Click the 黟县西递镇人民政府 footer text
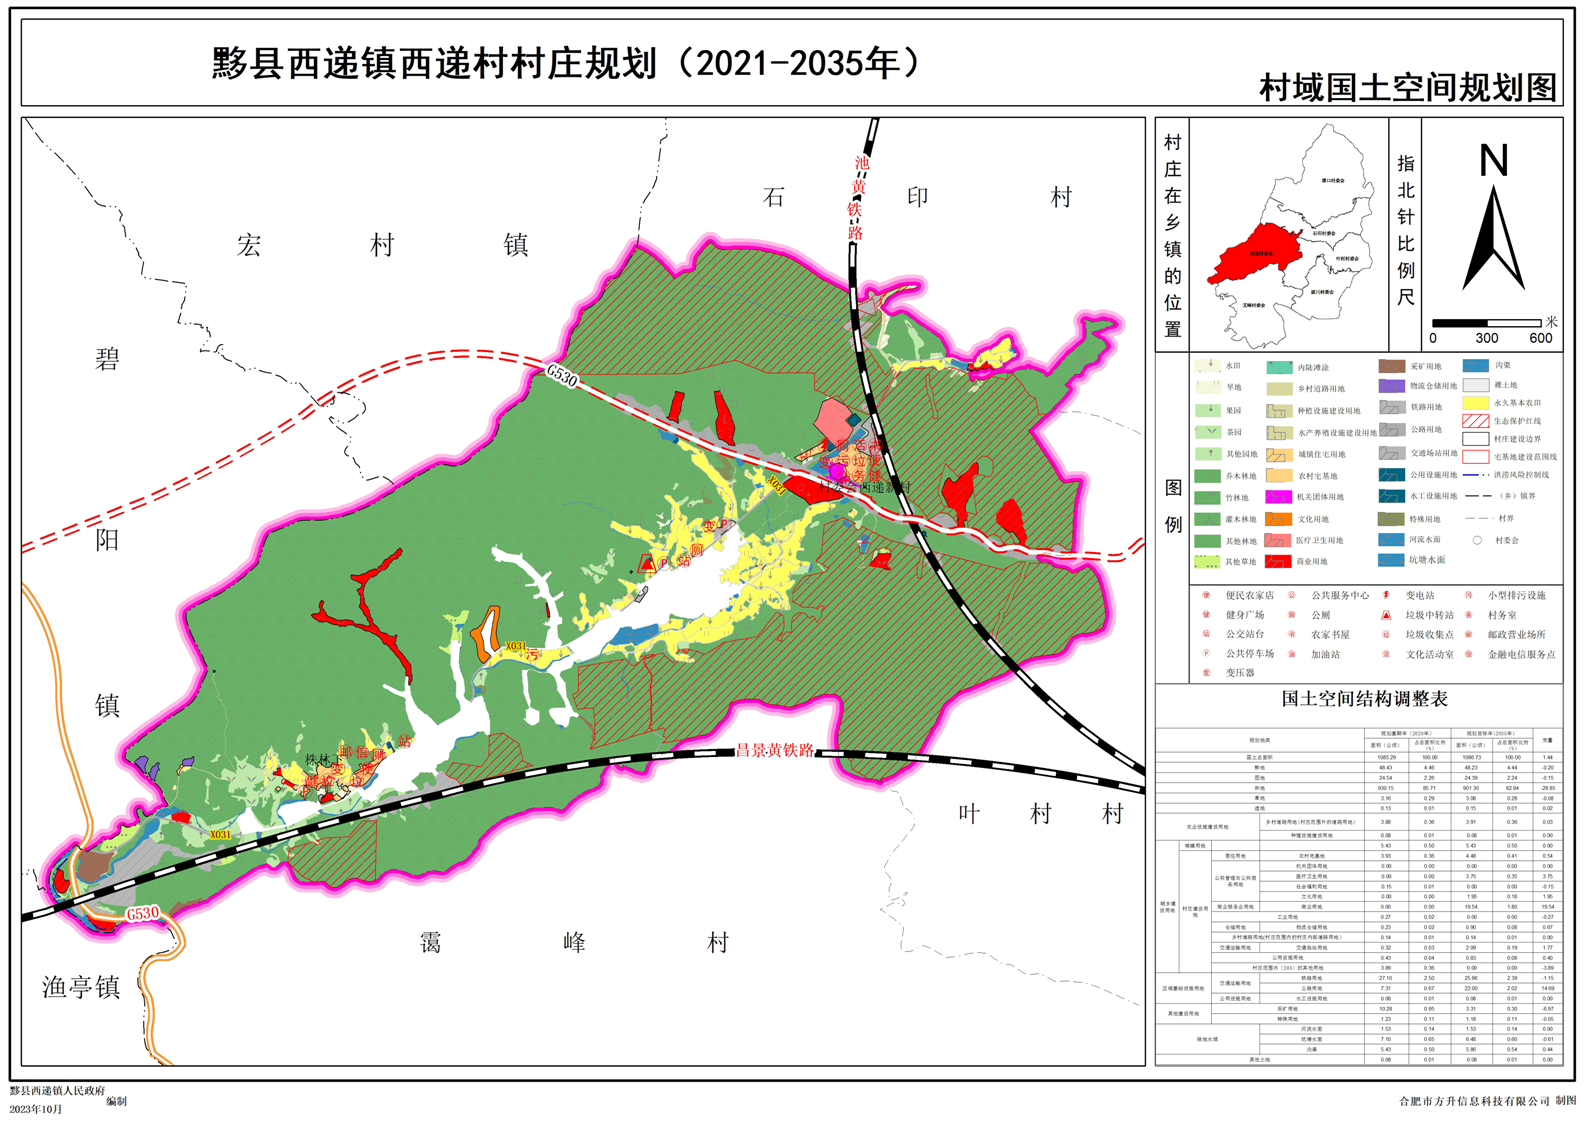 click(x=57, y=1091)
